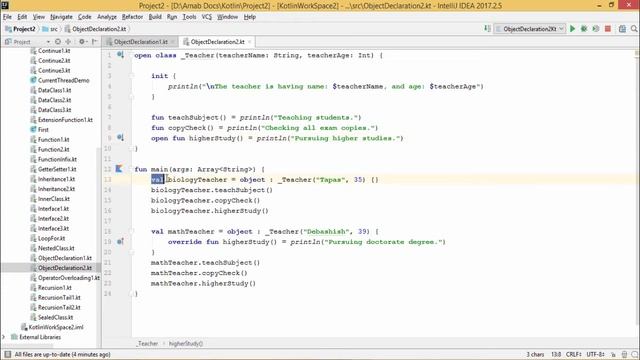
Task: Open Project panel settings gear
Action: tap(82, 42)
